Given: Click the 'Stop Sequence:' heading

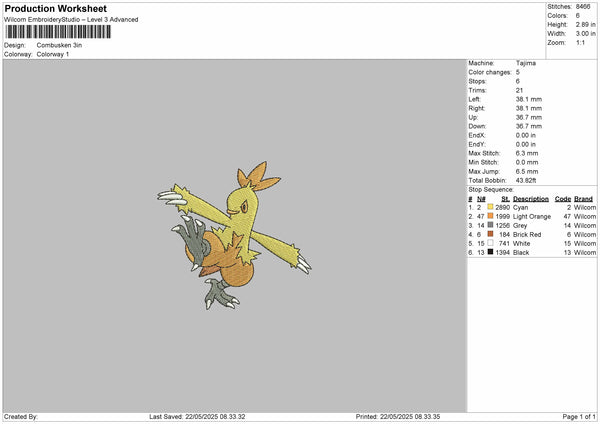Looking at the screenshot, I should point(491,190).
